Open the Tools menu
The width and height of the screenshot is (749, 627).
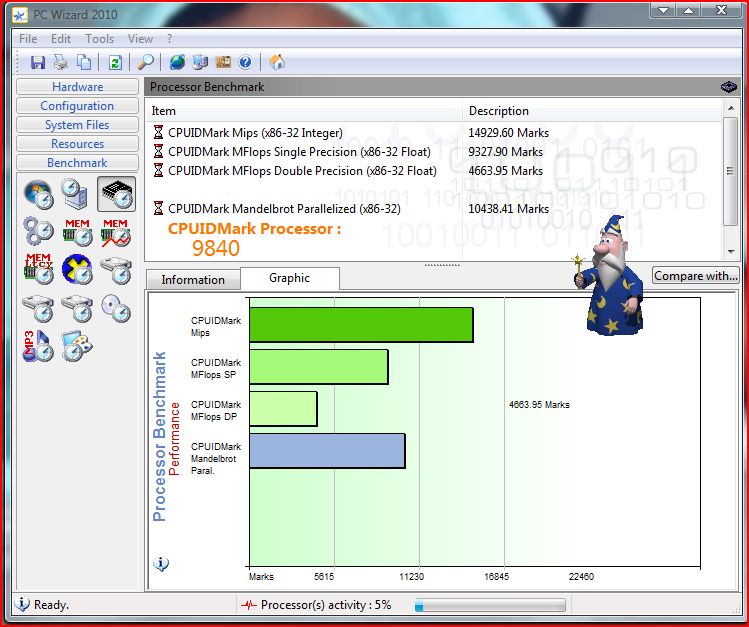99,39
